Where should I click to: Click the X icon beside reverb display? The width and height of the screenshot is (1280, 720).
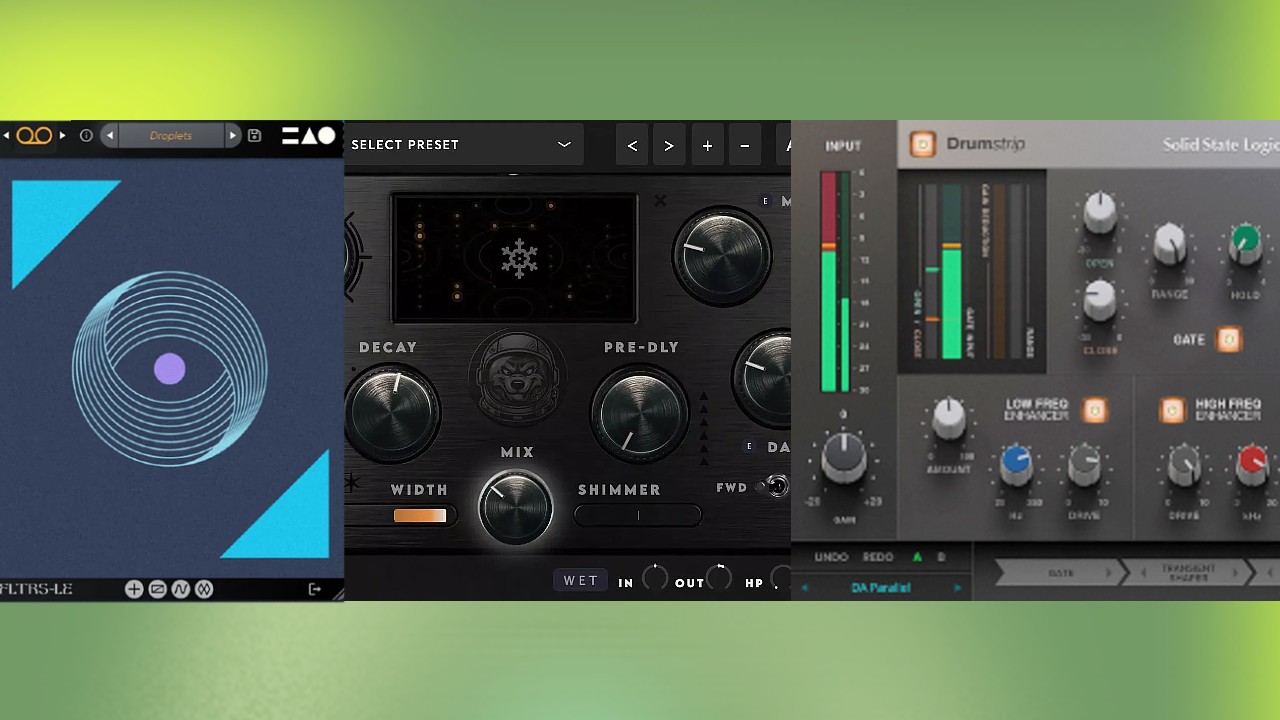(x=660, y=201)
